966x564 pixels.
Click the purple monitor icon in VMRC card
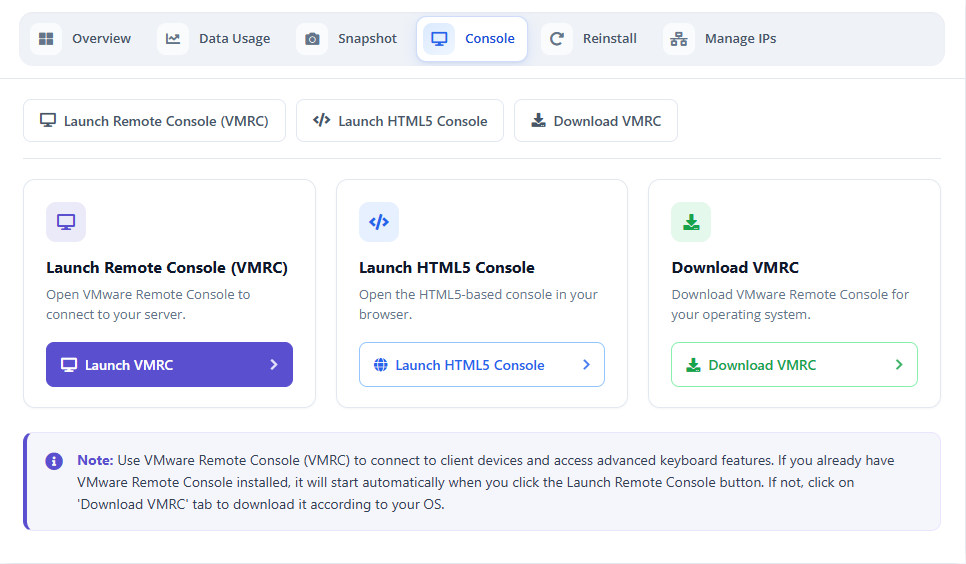[x=66, y=222]
